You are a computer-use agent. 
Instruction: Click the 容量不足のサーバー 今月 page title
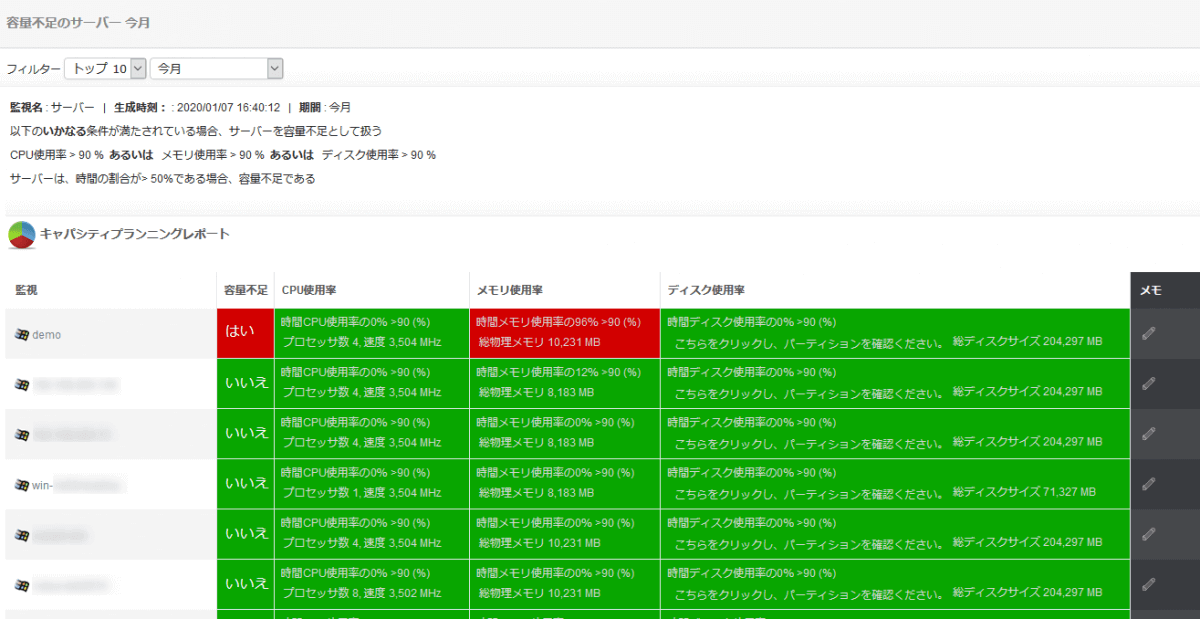point(78,22)
